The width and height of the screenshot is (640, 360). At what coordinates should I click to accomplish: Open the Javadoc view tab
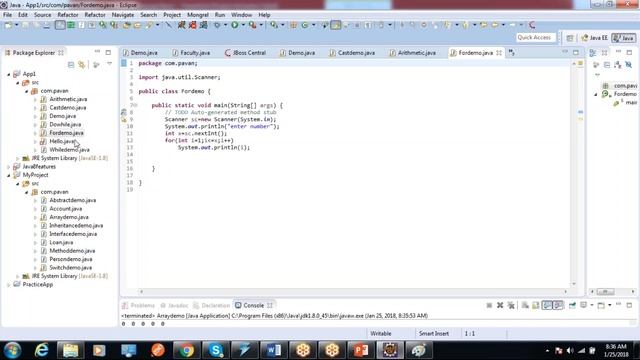tap(174, 305)
